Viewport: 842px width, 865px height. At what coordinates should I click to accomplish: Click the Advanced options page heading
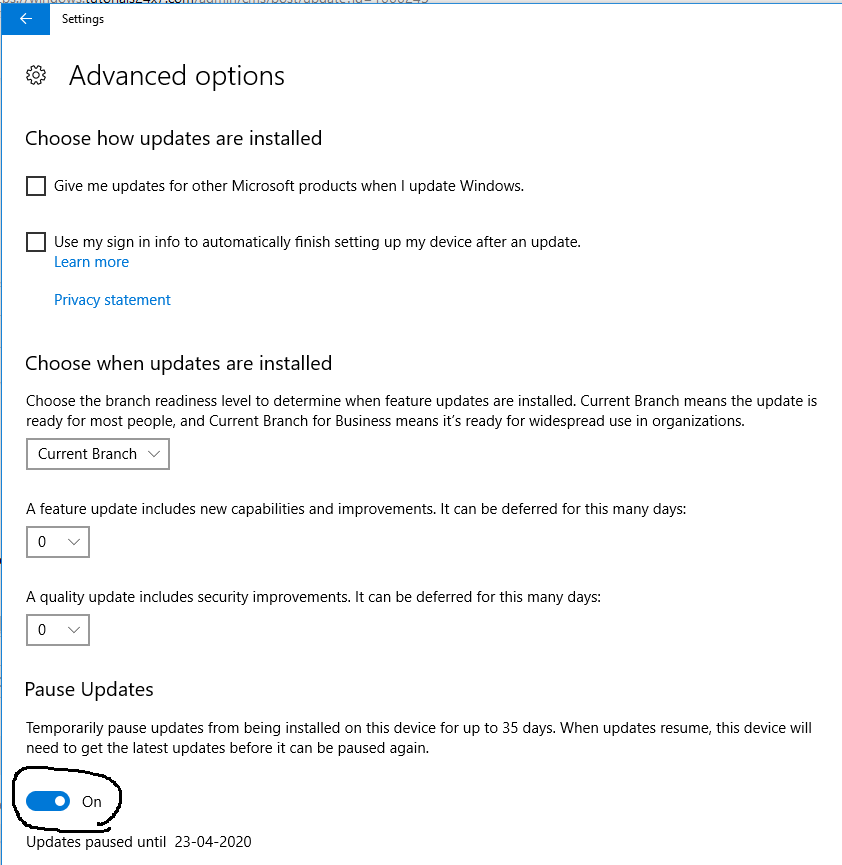pos(177,76)
